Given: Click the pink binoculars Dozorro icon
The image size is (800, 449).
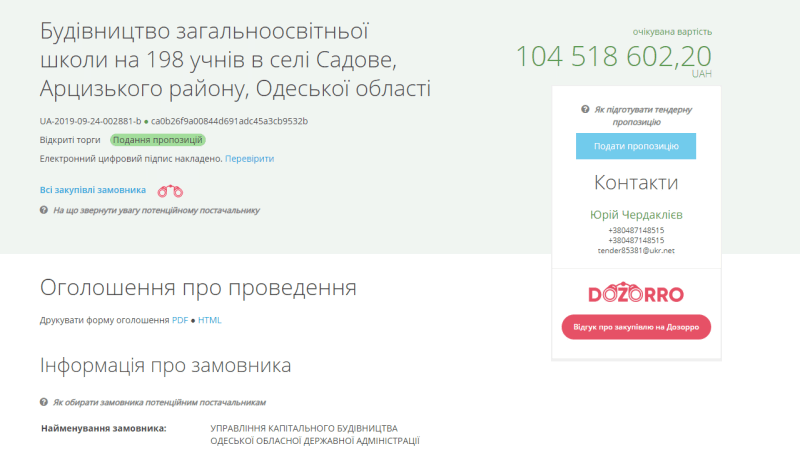Looking at the screenshot, I should click(x=170, y=191).
